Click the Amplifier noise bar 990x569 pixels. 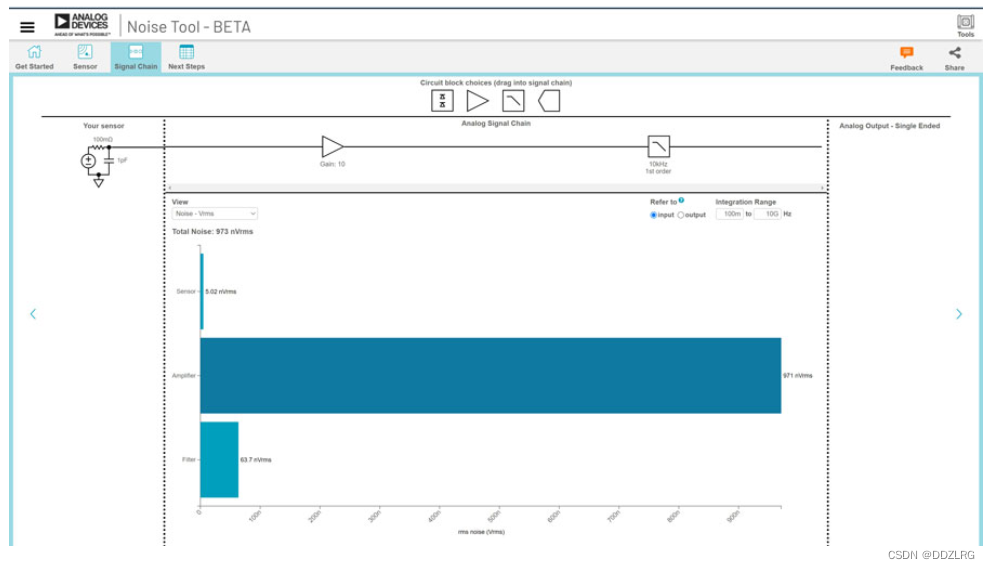click(491, 375)
